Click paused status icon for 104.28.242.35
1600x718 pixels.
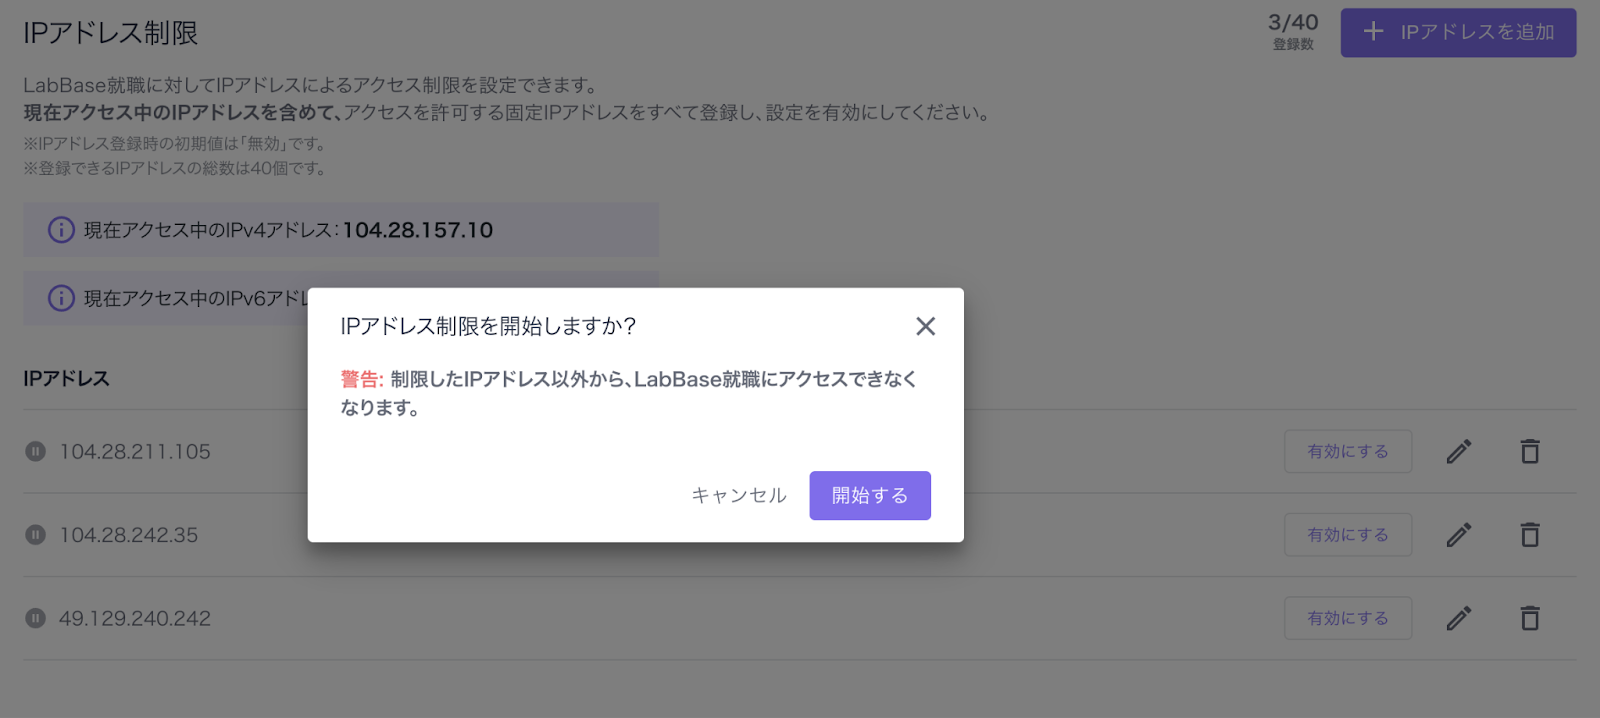point(36,535)
